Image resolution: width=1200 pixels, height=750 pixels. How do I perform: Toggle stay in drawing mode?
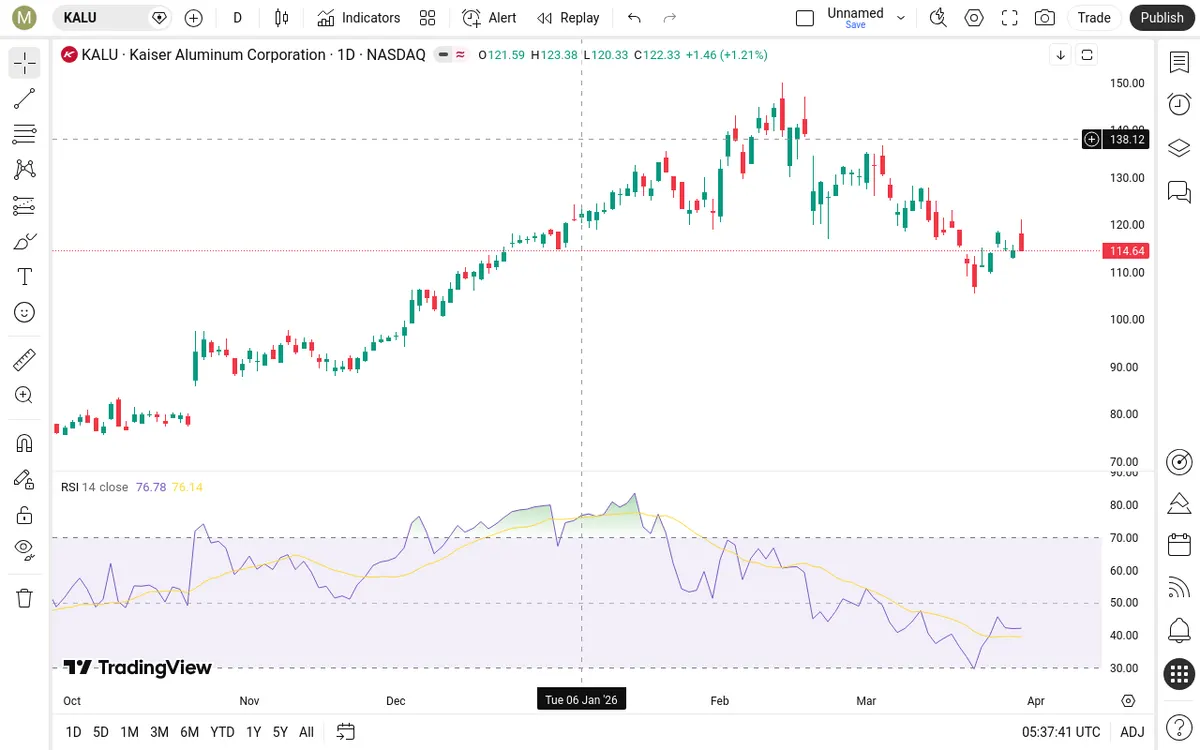25,479
